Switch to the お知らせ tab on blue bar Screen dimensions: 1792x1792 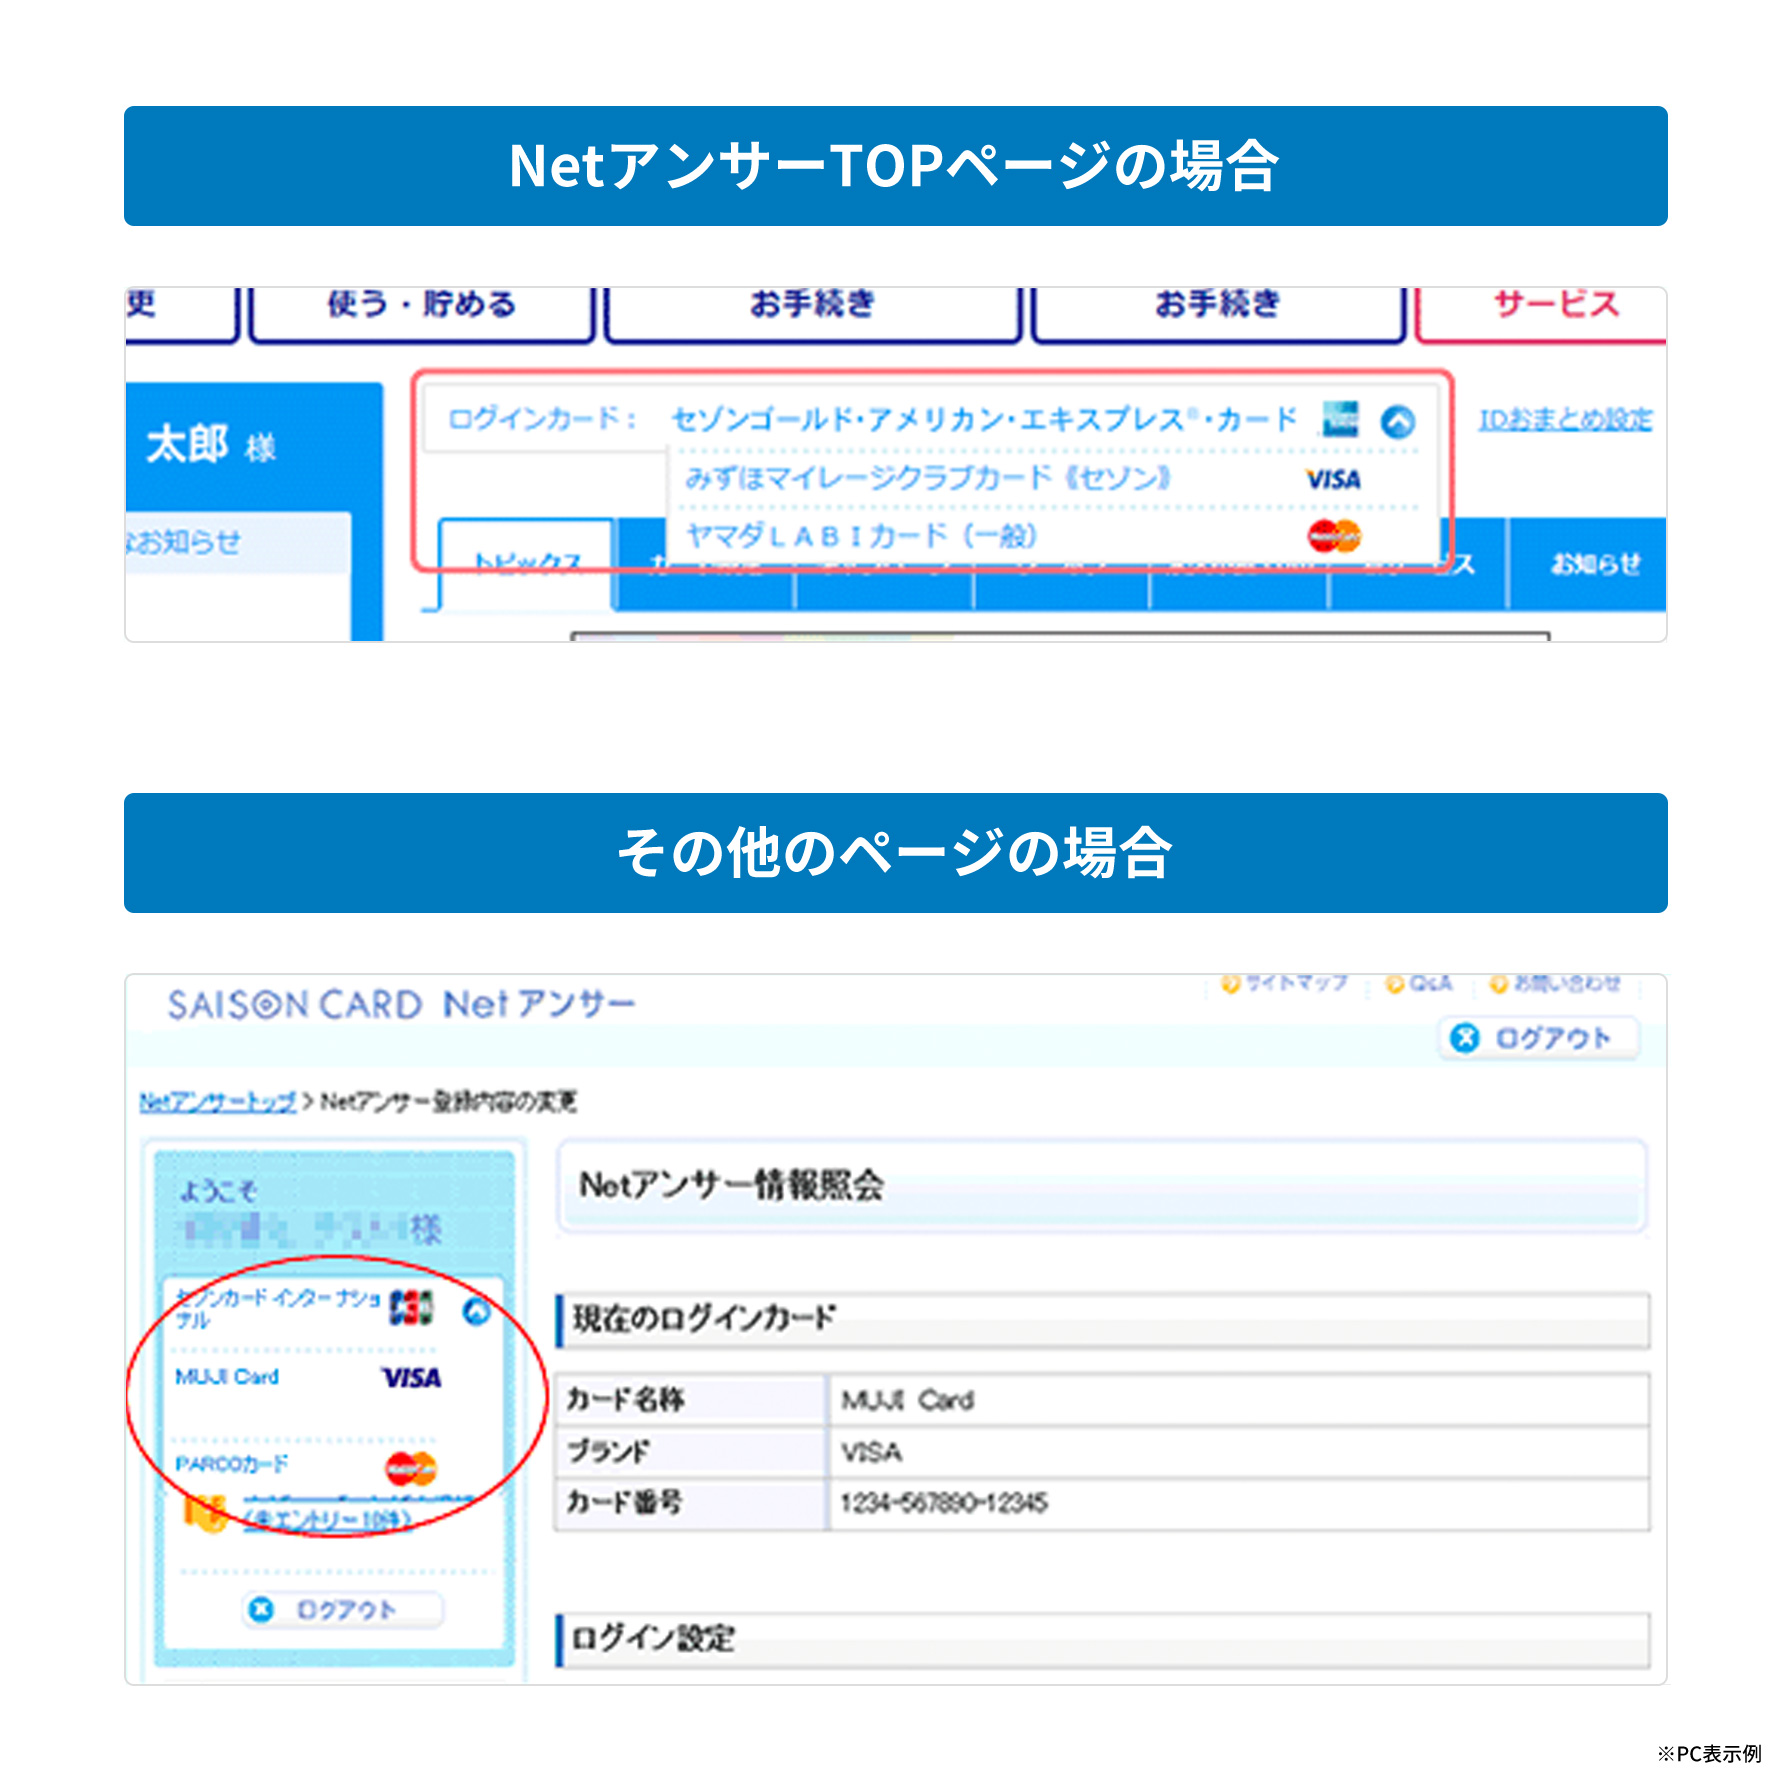click(1594, 565)
